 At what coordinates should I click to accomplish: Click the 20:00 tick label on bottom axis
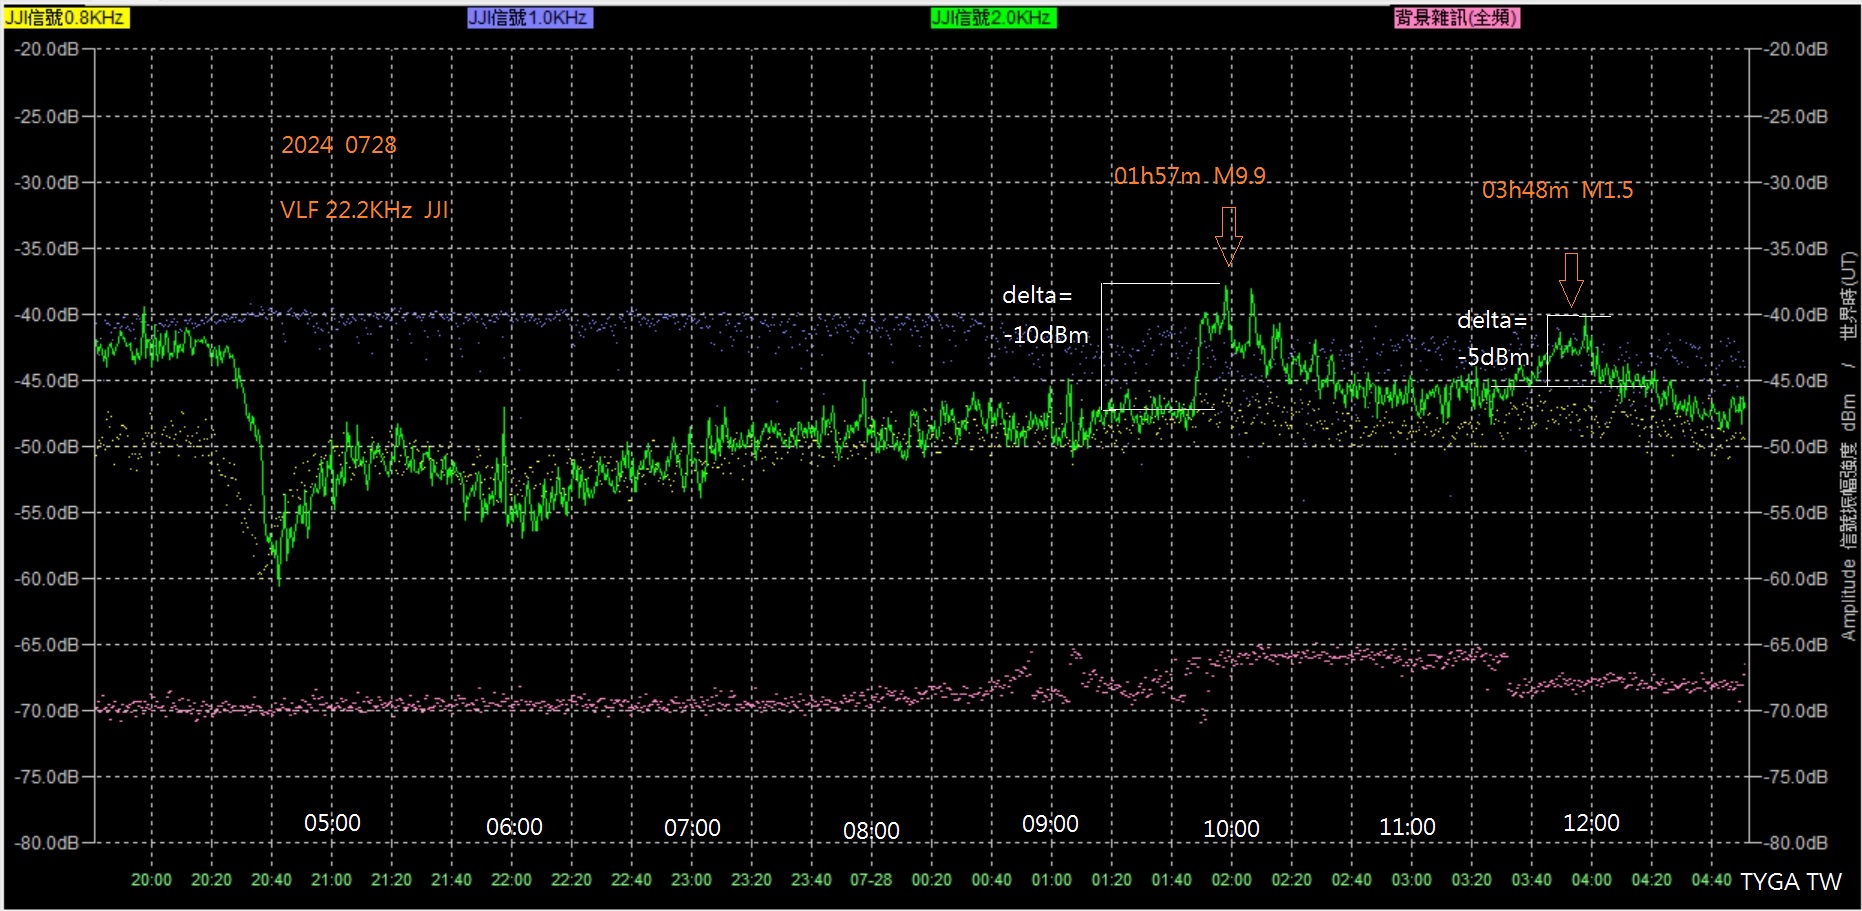tap(151, 880)
